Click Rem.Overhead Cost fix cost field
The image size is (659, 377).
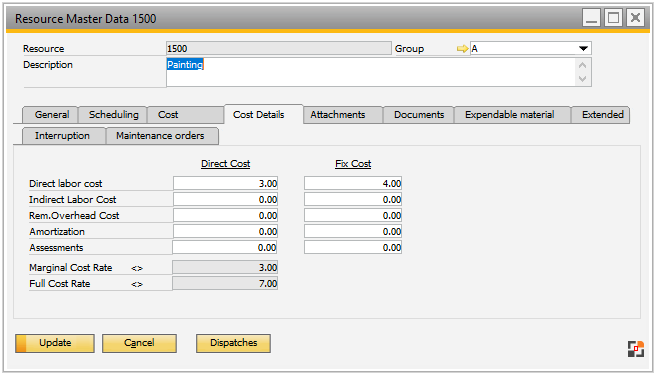click(353, 216)
